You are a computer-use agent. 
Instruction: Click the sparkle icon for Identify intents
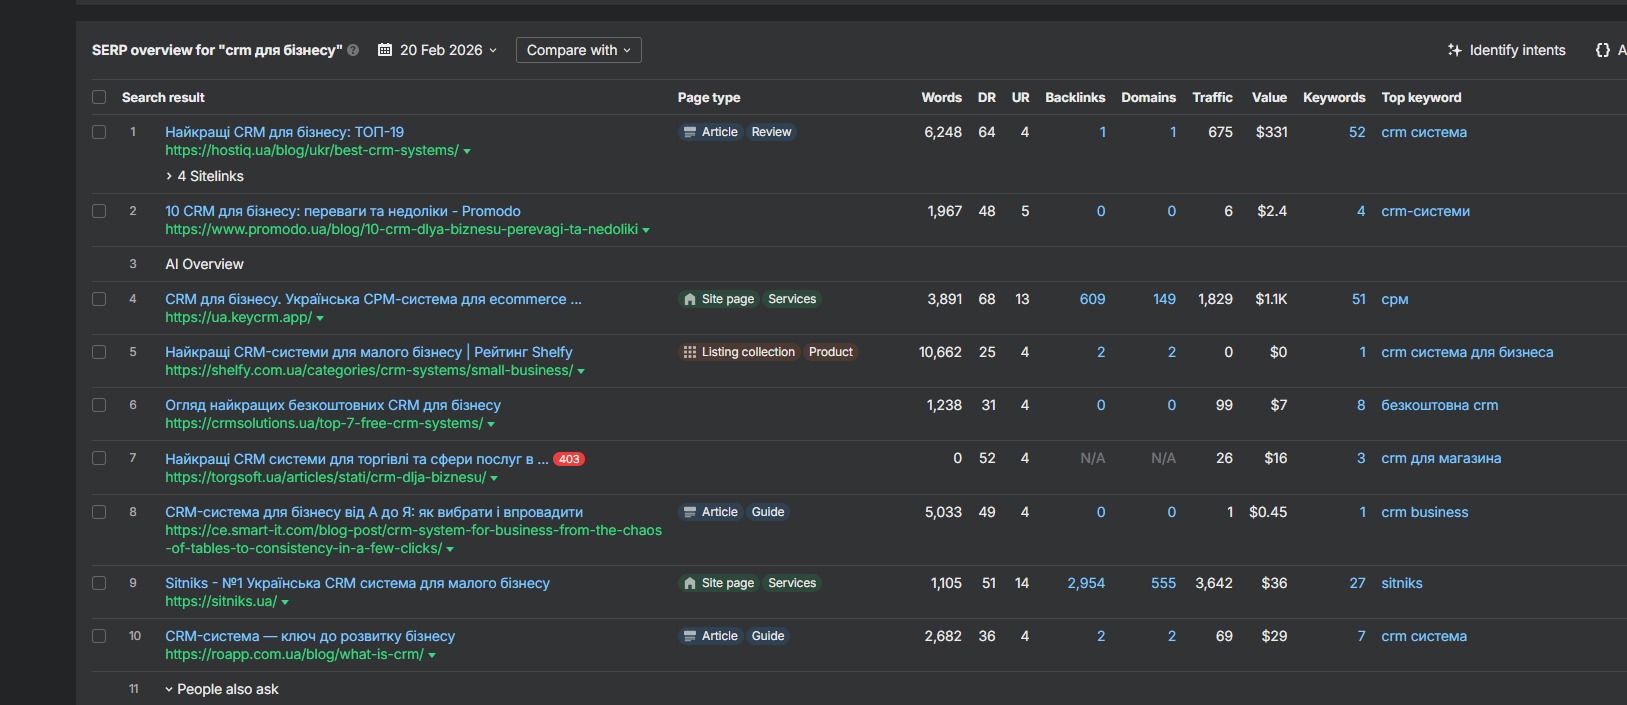coord(1455,50)
